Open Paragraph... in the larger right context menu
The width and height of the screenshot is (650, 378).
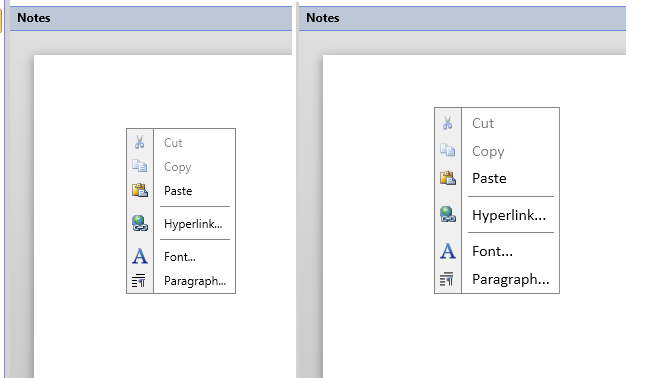coord(510,279)
